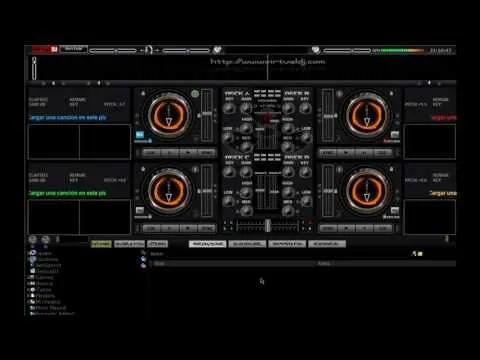Image resolution: width=480 pixels, height=360 pixels.
Task: Toggle the small square button beside Deck D jog wheel
Action: [x=395, y=210]
